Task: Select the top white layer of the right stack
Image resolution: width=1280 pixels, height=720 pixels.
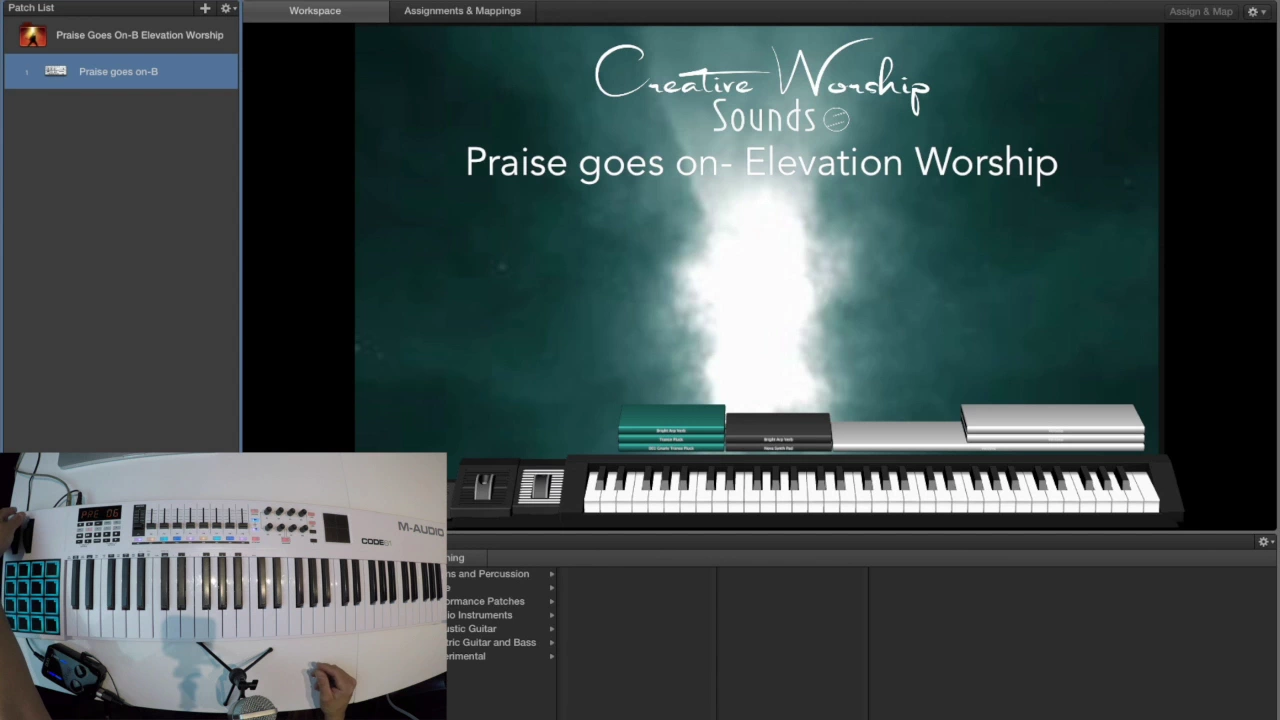Action: pyautogui.click(x=1052, y=417)
